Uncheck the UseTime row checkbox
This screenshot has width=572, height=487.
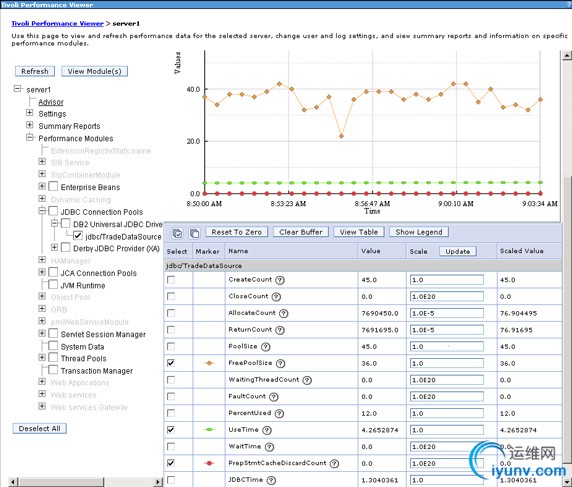(x=170, y=430)
